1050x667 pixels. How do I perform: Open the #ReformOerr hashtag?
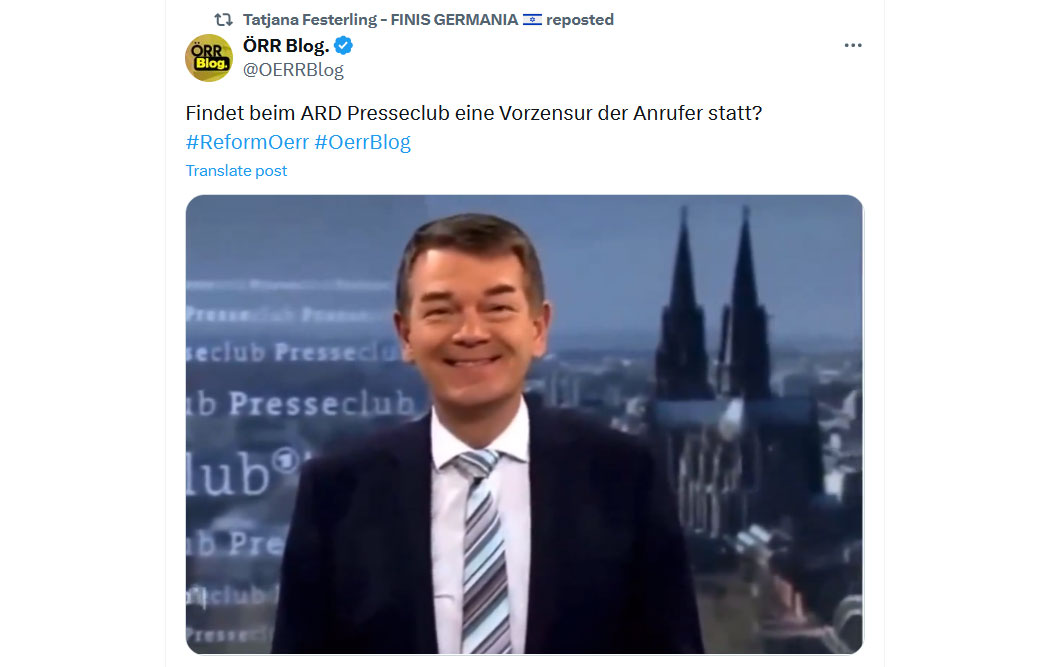pos(247,142)
